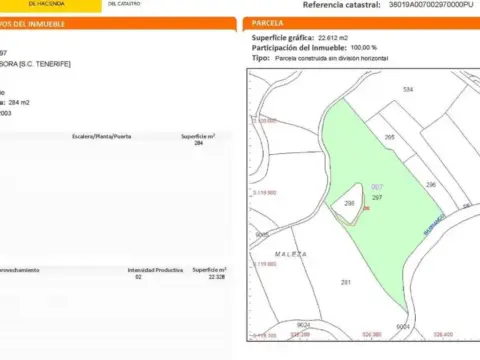The width and height of the screenshot is (480, 360).
Task: Click the intensidad productiva value 02
Action: 138,277
